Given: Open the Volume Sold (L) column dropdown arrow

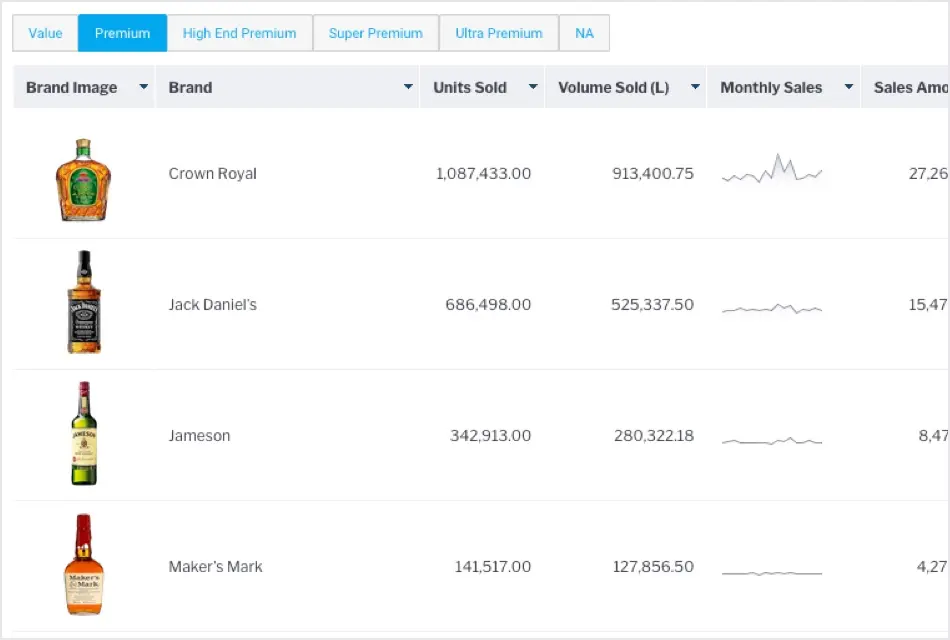Looking at the screenshot, I should click(695, 88).
